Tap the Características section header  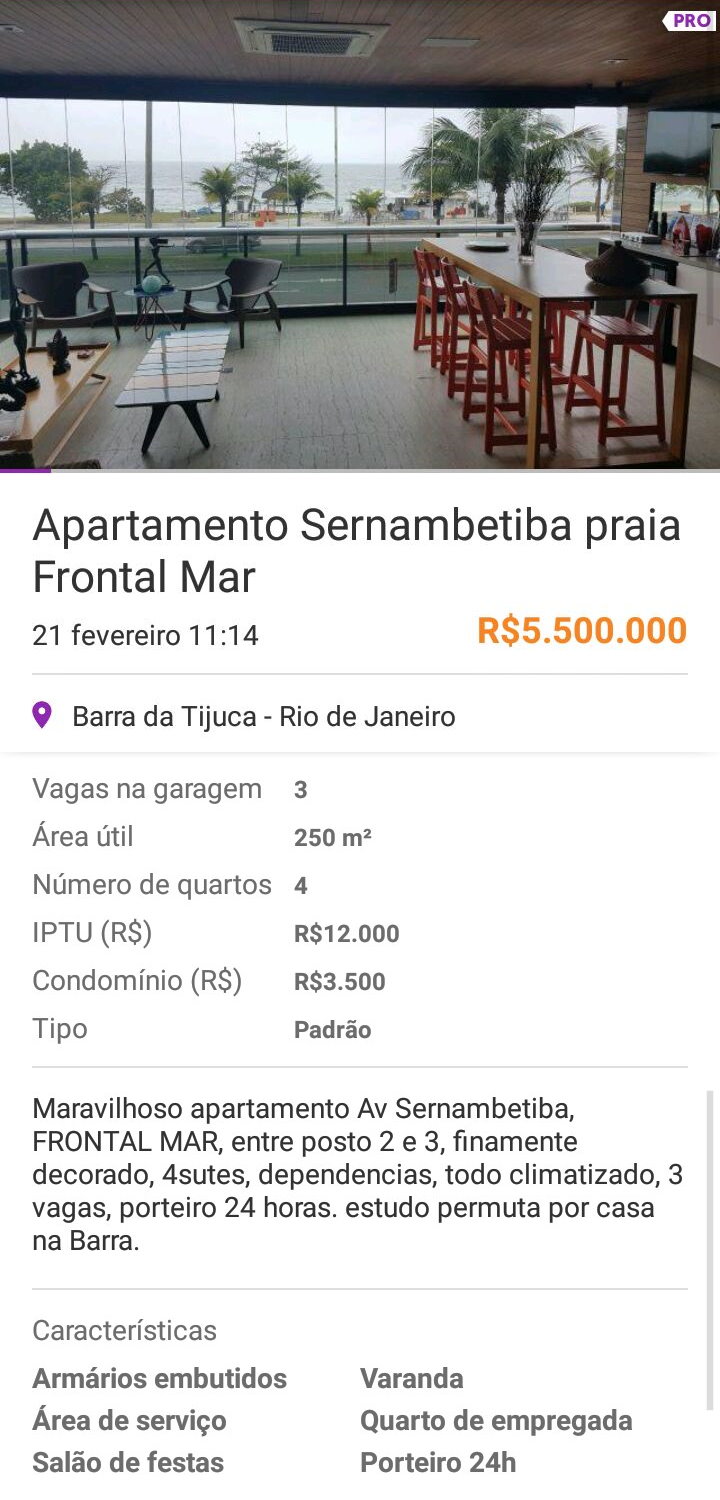tap(124, 1330)
